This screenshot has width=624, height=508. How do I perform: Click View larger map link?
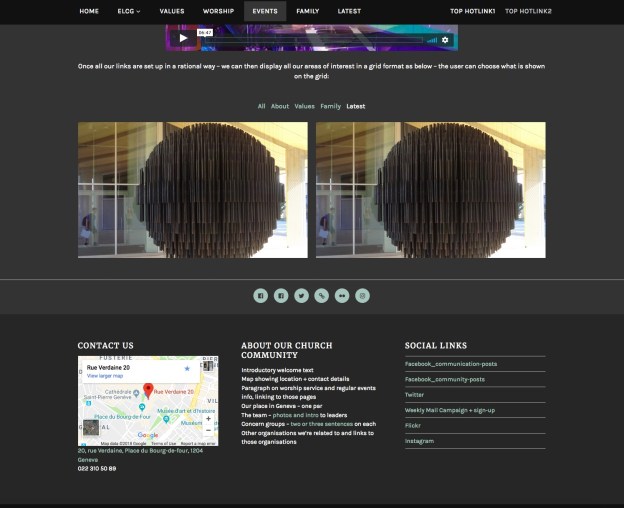coord(106,376)
